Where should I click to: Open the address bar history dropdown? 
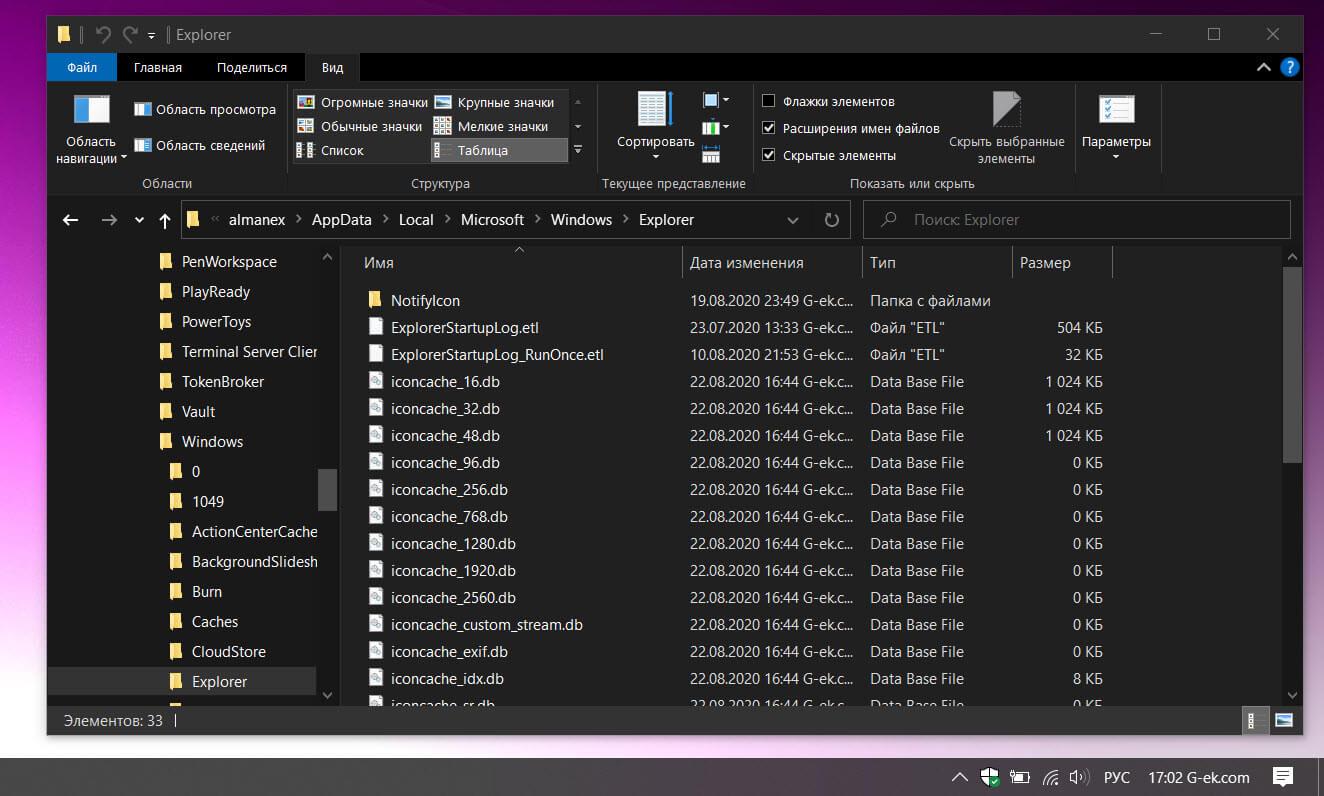click(x=793, y=220)
